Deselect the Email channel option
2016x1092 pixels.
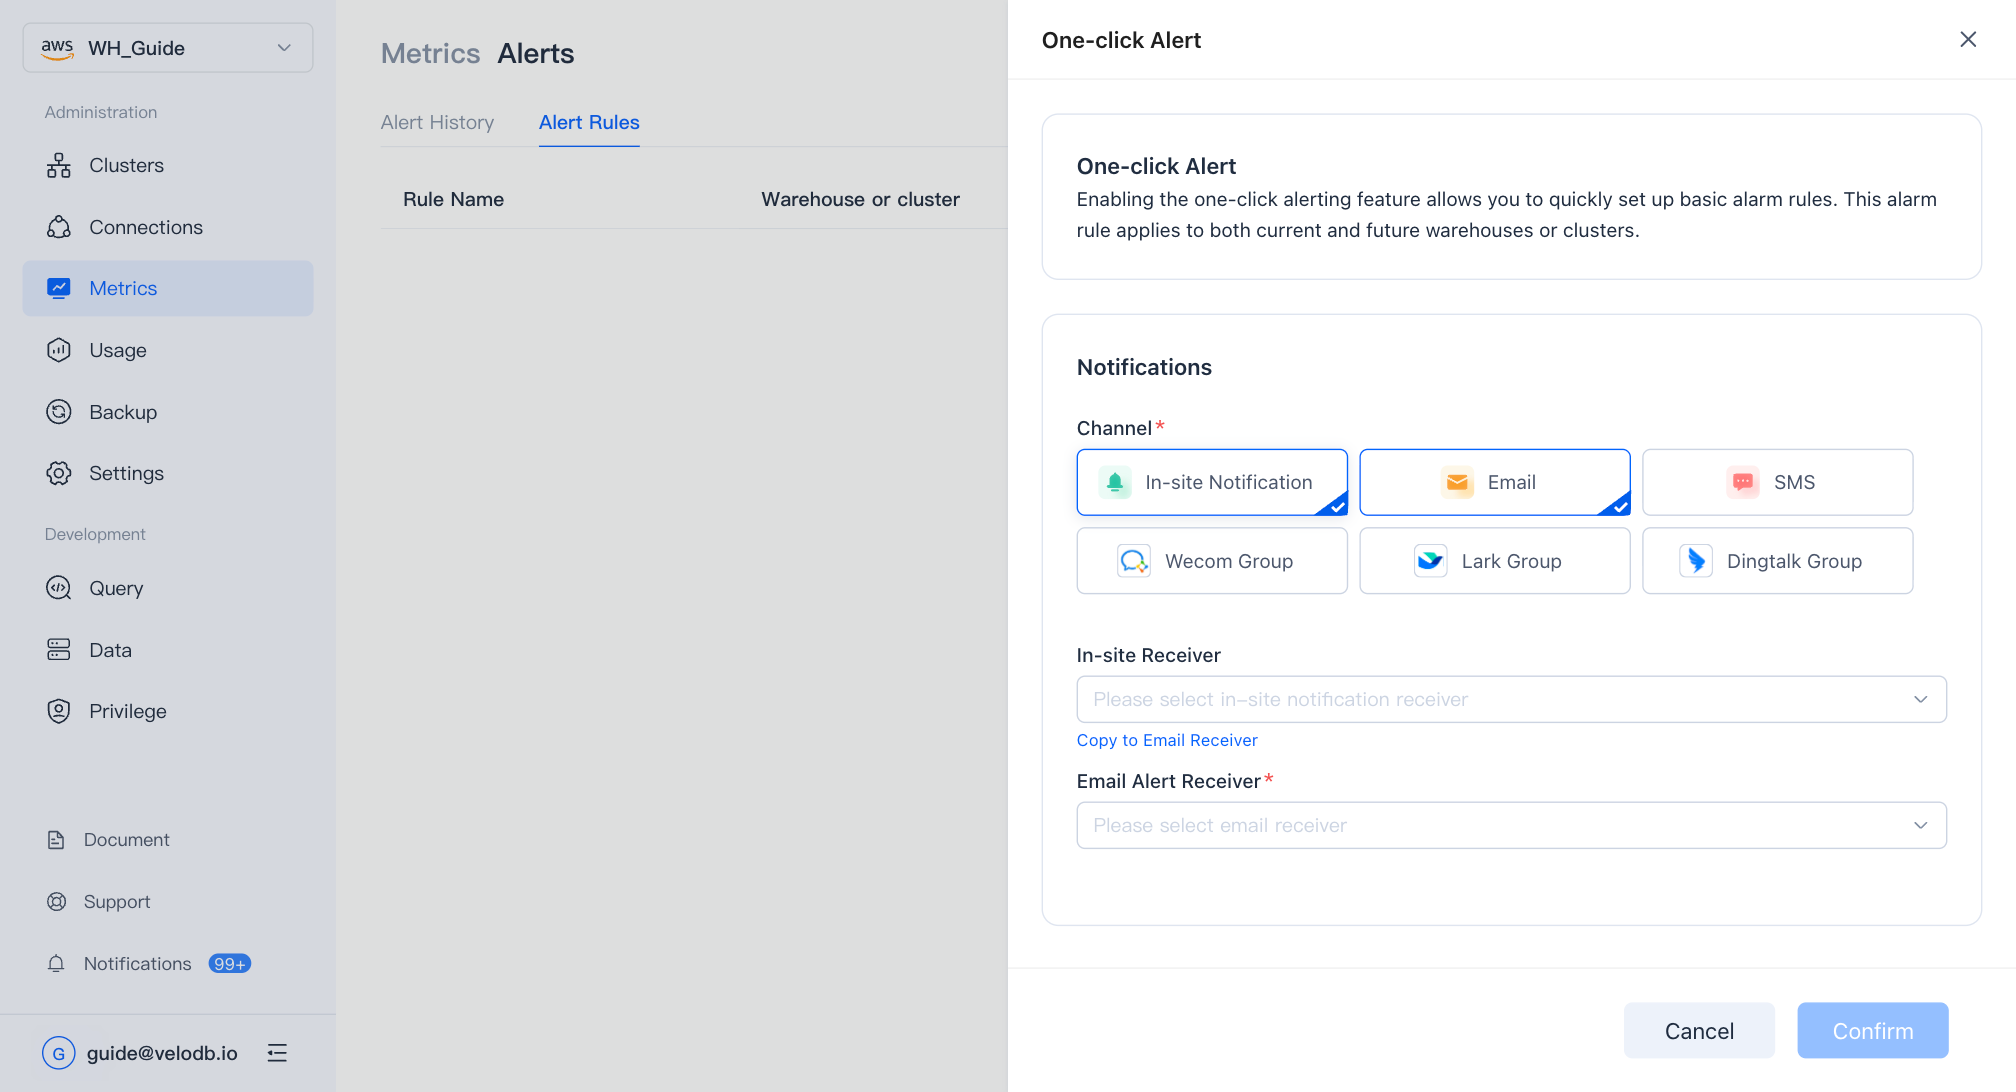point(1494,482)
